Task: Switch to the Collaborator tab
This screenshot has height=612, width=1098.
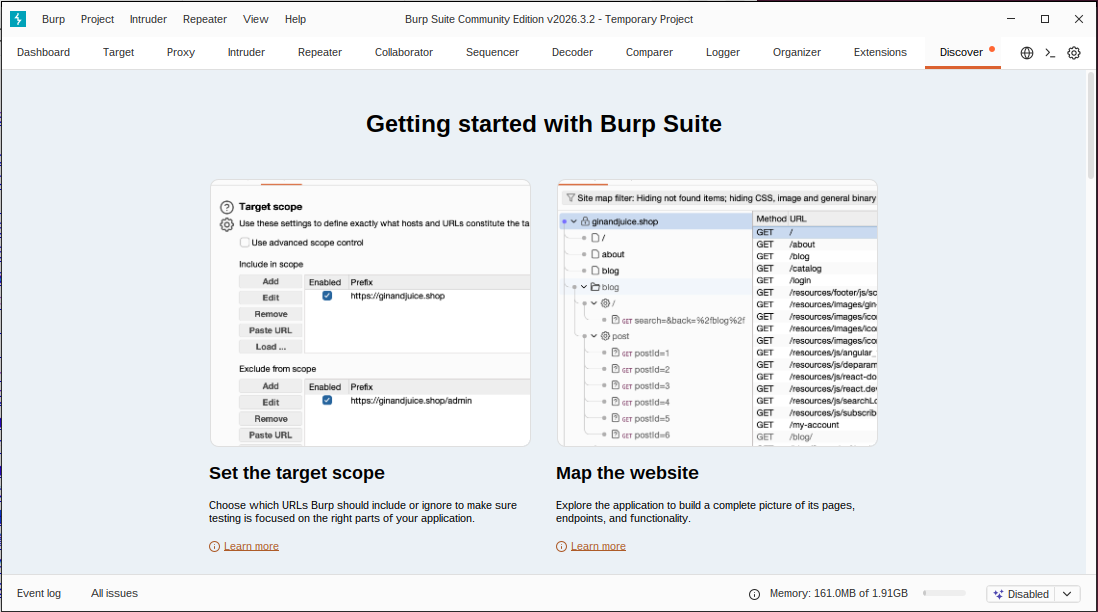Action: tap(403, 53)
